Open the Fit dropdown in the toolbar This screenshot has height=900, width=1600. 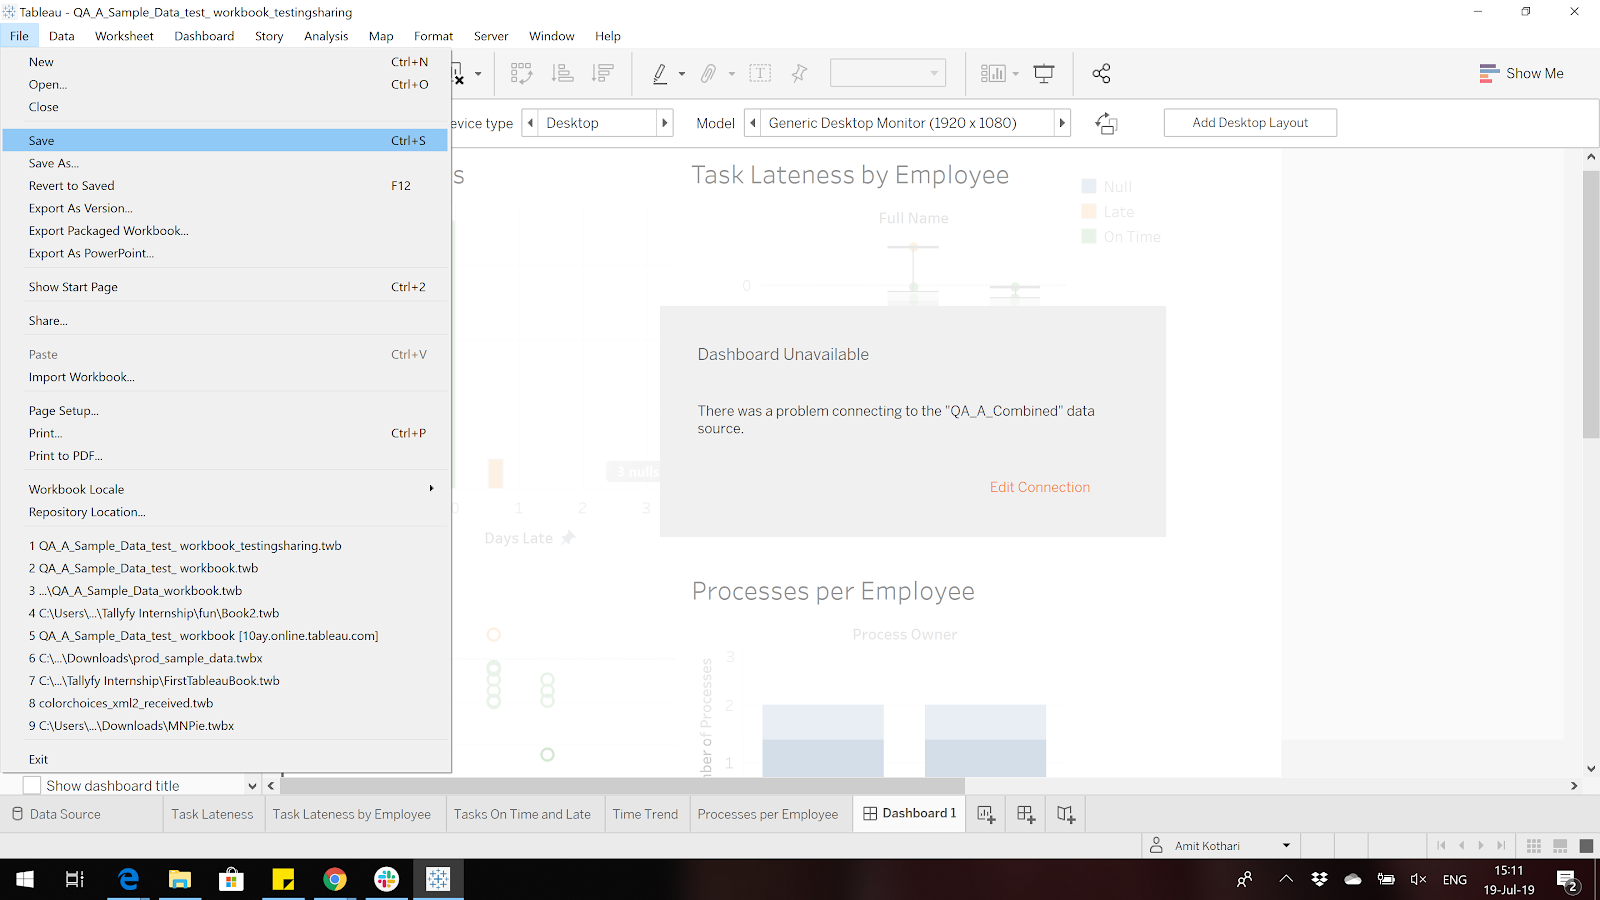click(x=888, y=73)
